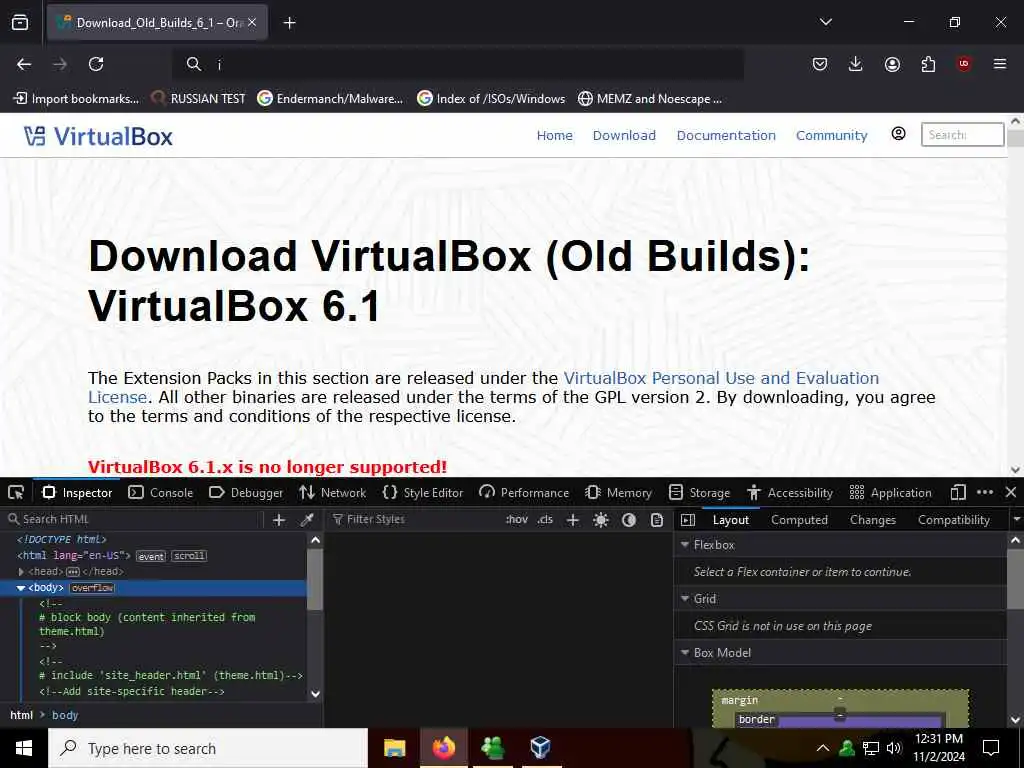
Task: Switch to the Debugger tab
Action: (x=246, y=492)
